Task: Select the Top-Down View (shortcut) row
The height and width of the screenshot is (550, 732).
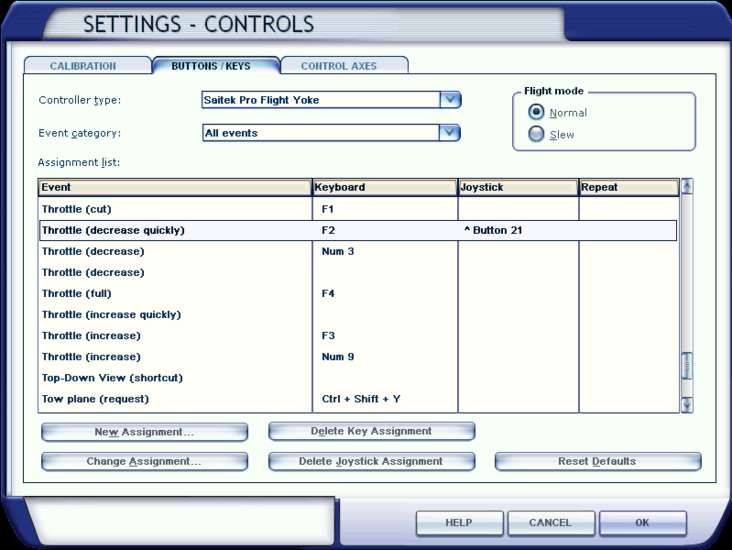Action: 358,377
